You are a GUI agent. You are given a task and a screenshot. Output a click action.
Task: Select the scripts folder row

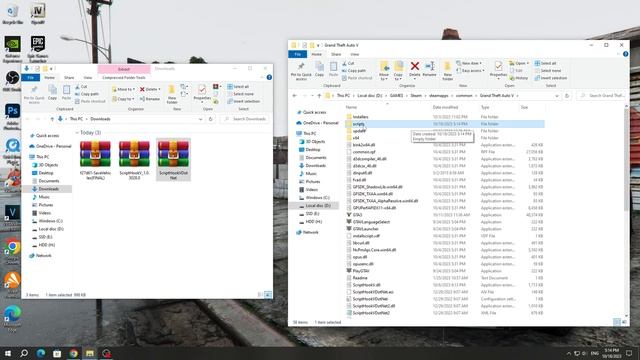pos(445,124)
